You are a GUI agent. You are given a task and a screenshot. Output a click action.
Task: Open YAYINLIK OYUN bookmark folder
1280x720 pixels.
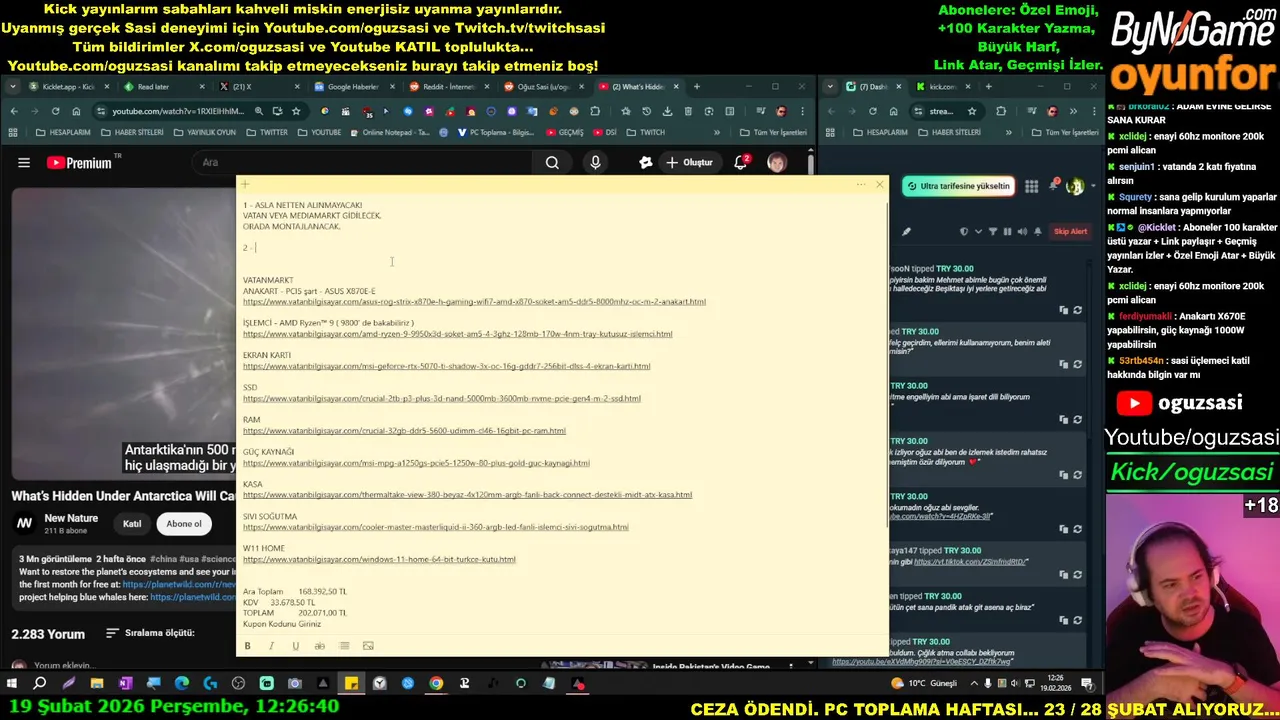(x=205, y=132)
